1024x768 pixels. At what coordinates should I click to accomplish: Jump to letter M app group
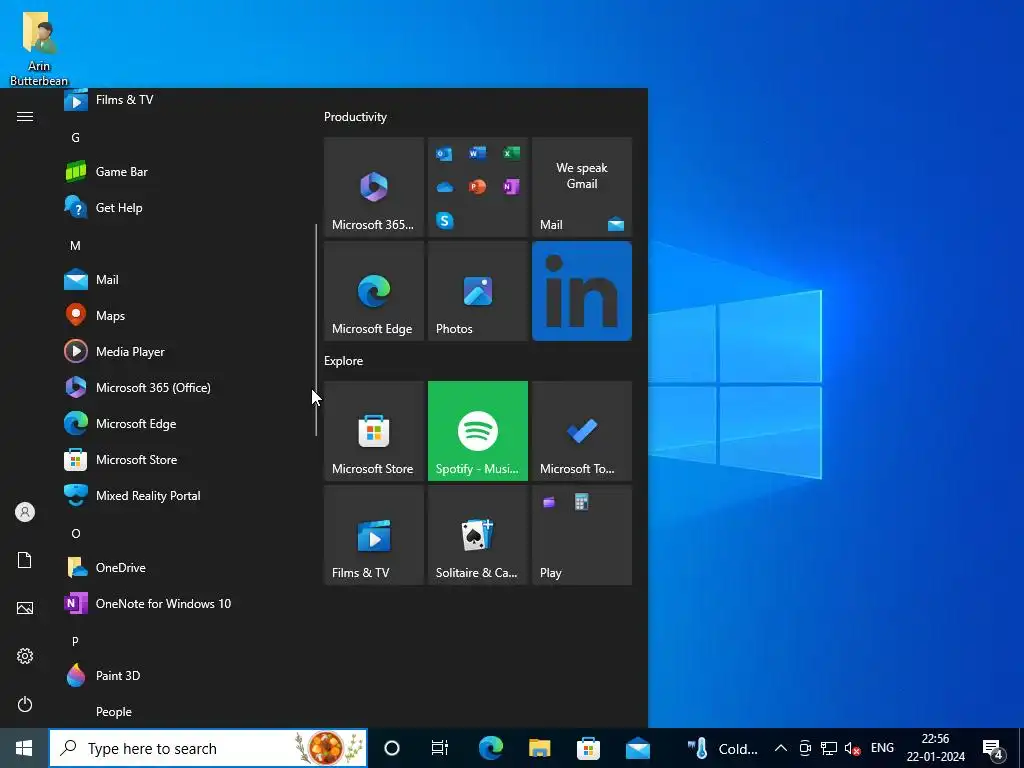pyautogui.click(x=76, y=246)
